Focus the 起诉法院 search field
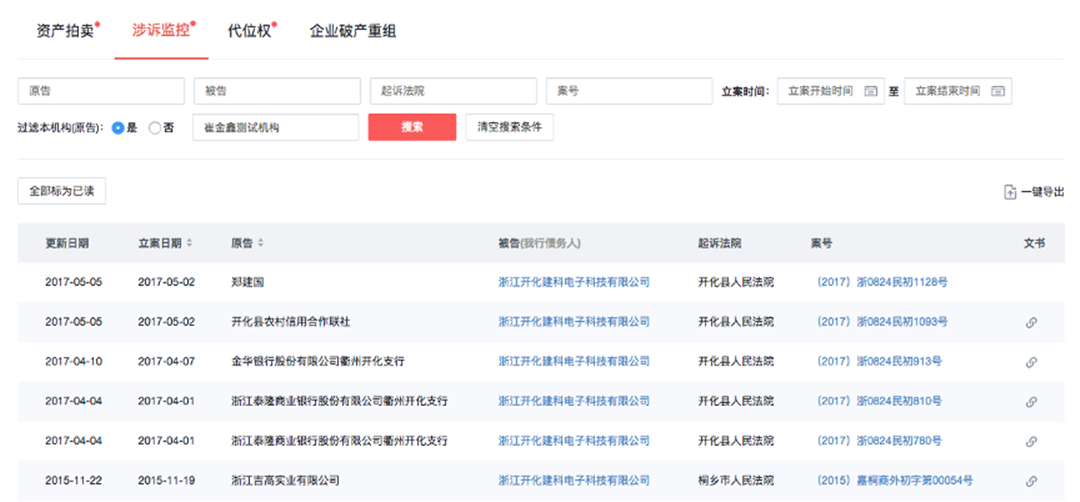This screenshot has width=1080, height=502. [x=453, y=91]
